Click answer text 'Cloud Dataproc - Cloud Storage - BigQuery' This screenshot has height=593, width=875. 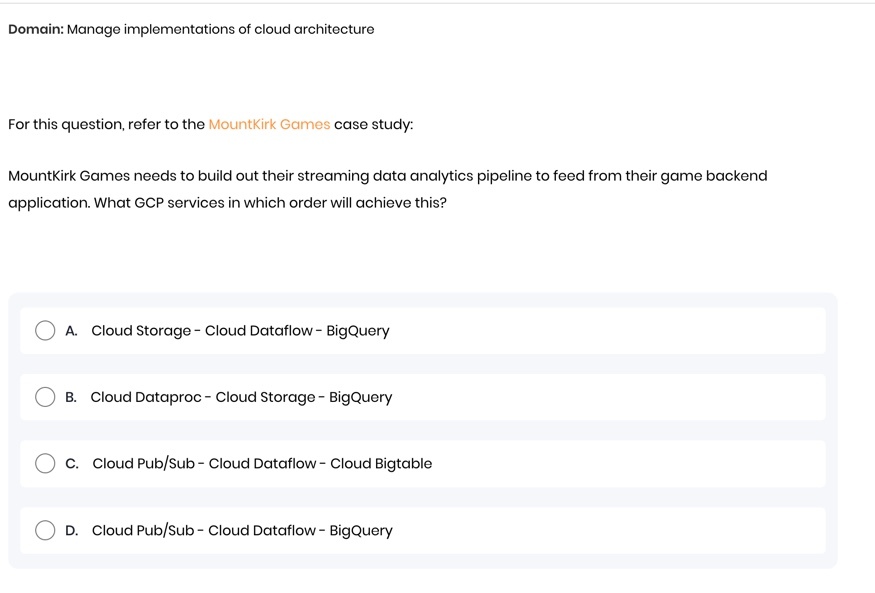242,397
